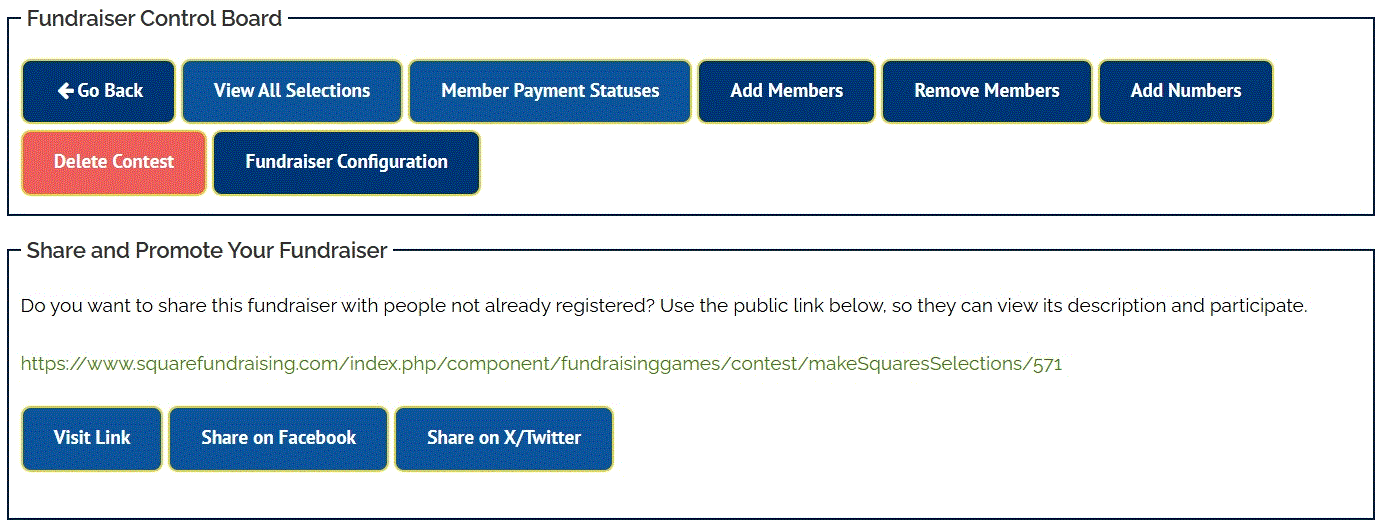Click the red Delete Contest button
The width and height of the screenshot is (1381, 528).
pyautogui.click(x=114, y=162)
